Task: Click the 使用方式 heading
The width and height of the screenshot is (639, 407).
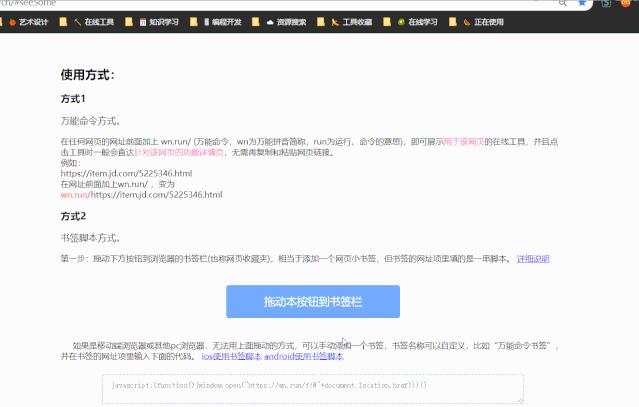Action: point(88,75)
